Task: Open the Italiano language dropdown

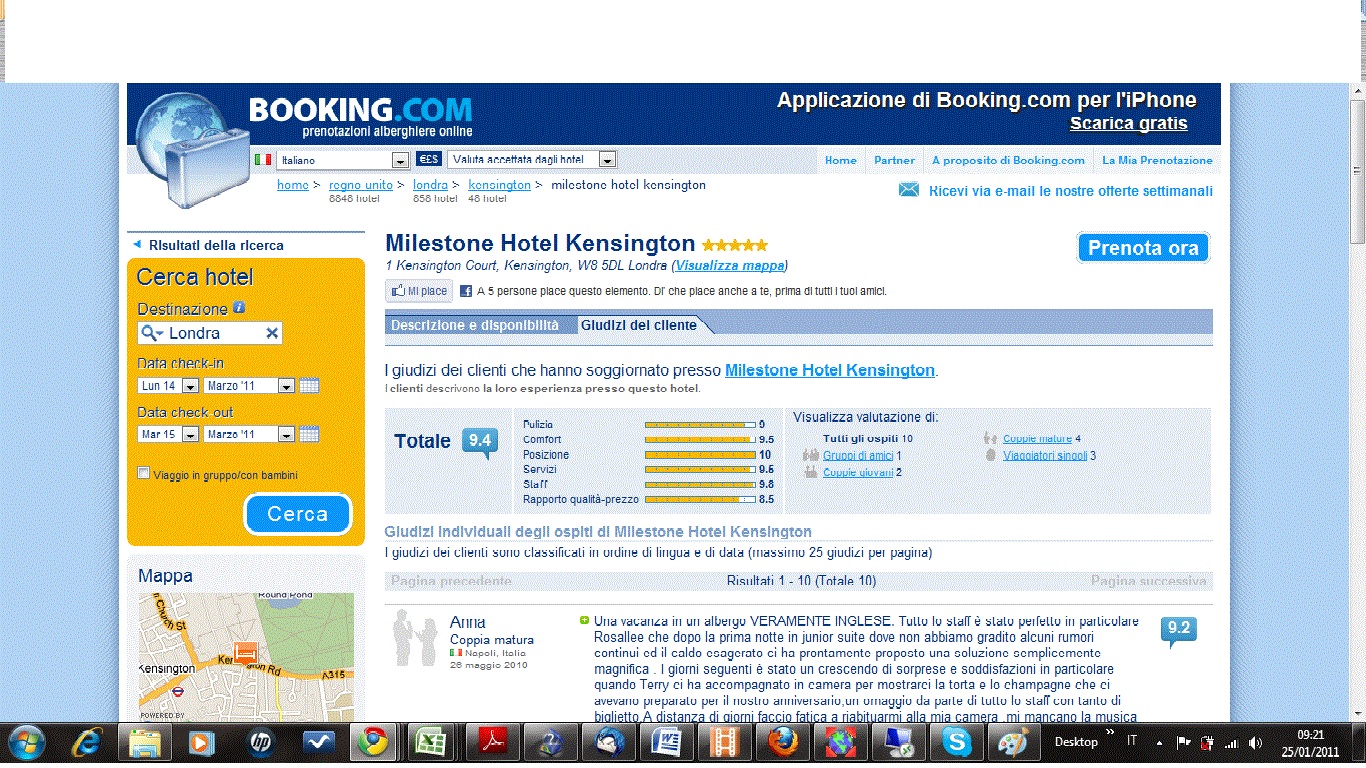Action: pos(344,160)
